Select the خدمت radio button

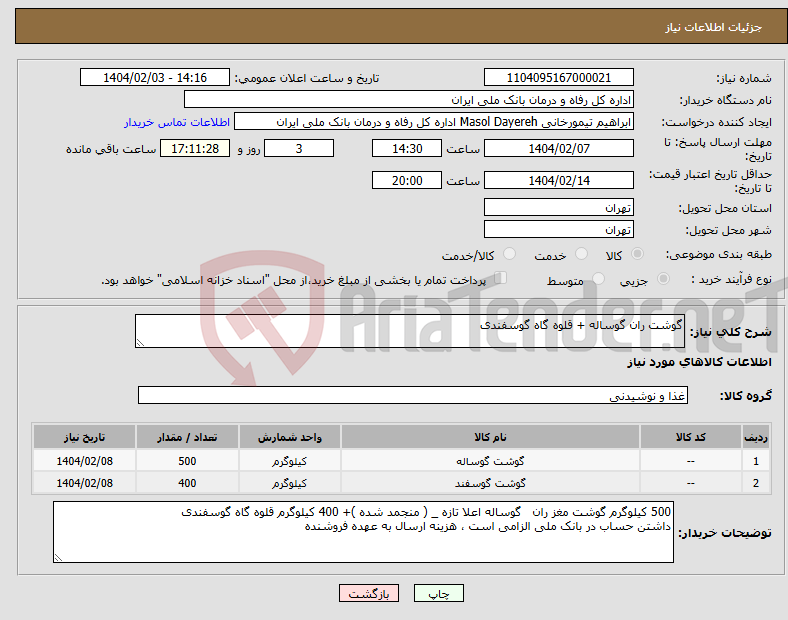(x=581, y=254)
